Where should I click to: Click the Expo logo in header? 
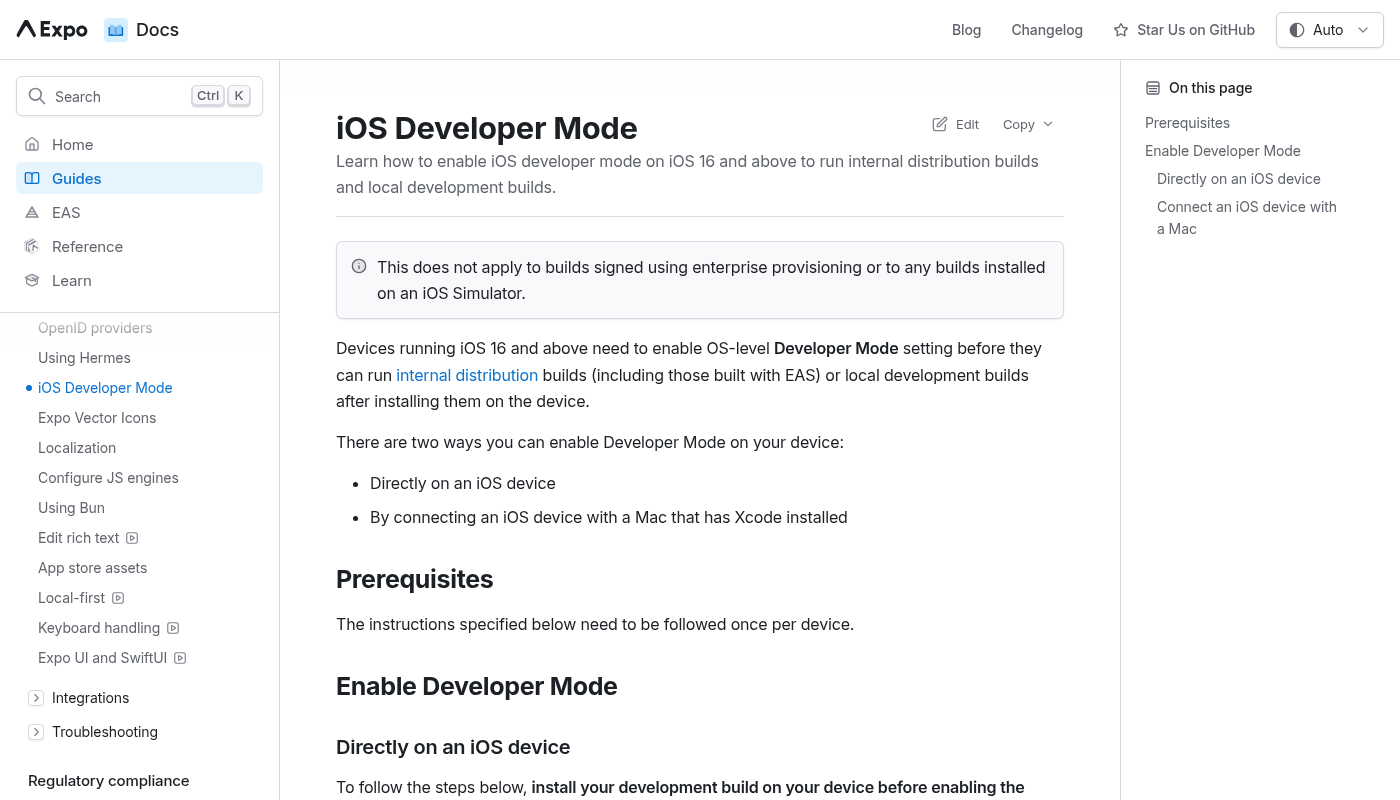point(52,30)
